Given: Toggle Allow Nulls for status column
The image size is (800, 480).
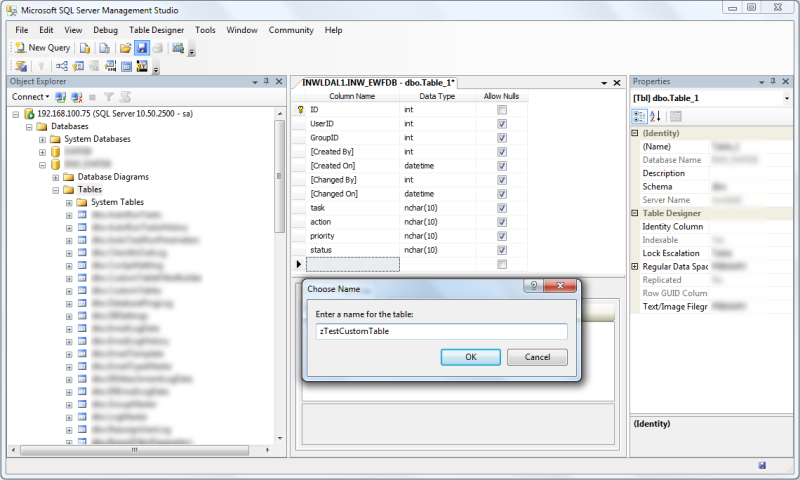Looking at the screenshot, I should coord(502,250).
